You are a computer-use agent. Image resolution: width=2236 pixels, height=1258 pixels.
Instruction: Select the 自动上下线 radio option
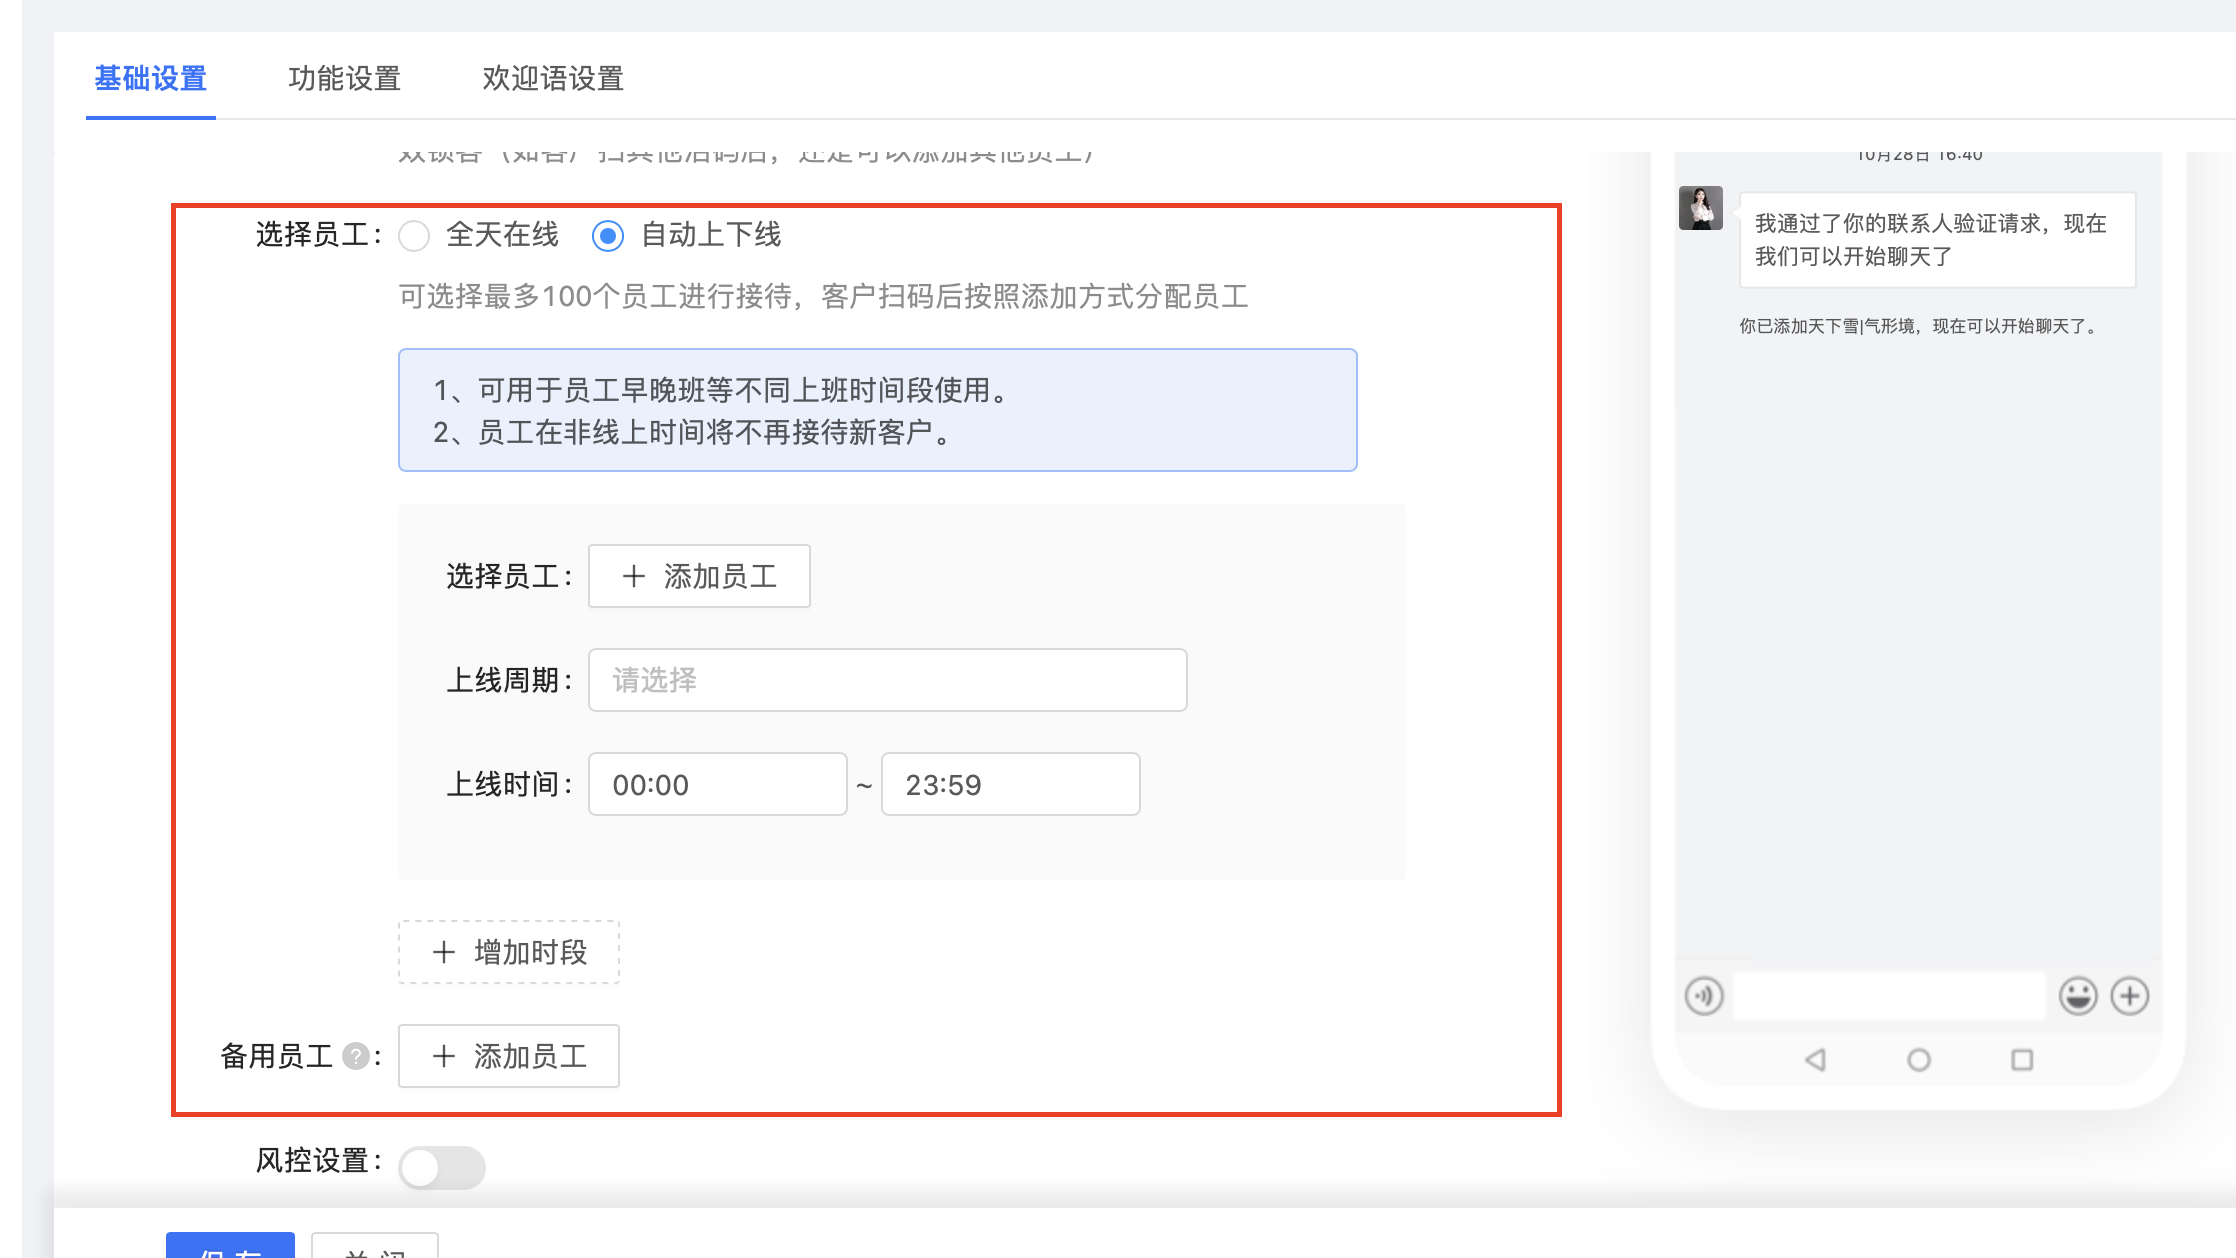[x=608, y=236]
